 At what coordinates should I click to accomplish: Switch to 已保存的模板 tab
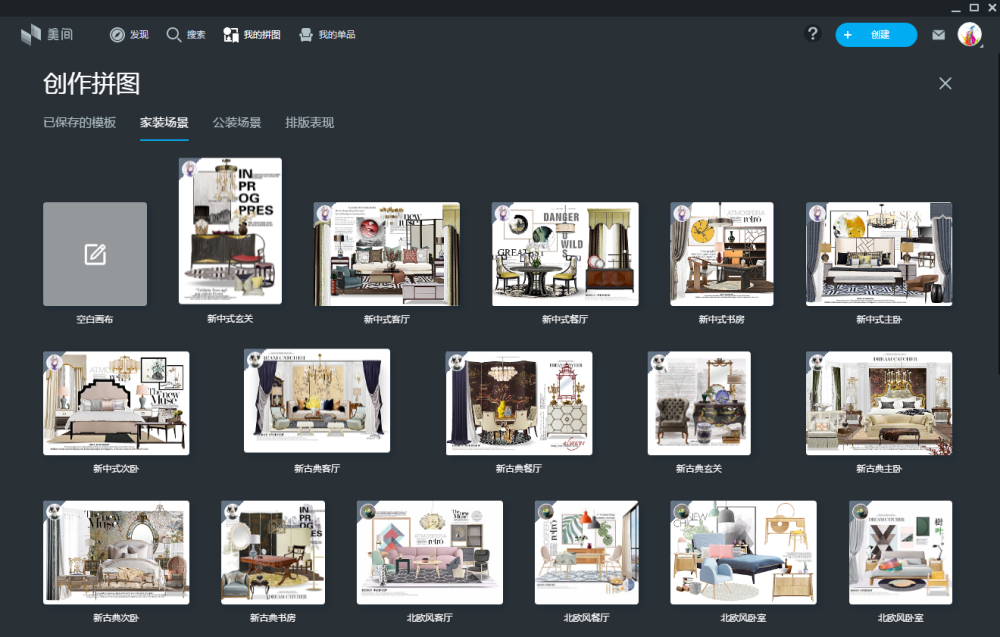click(x=79, y=123)
